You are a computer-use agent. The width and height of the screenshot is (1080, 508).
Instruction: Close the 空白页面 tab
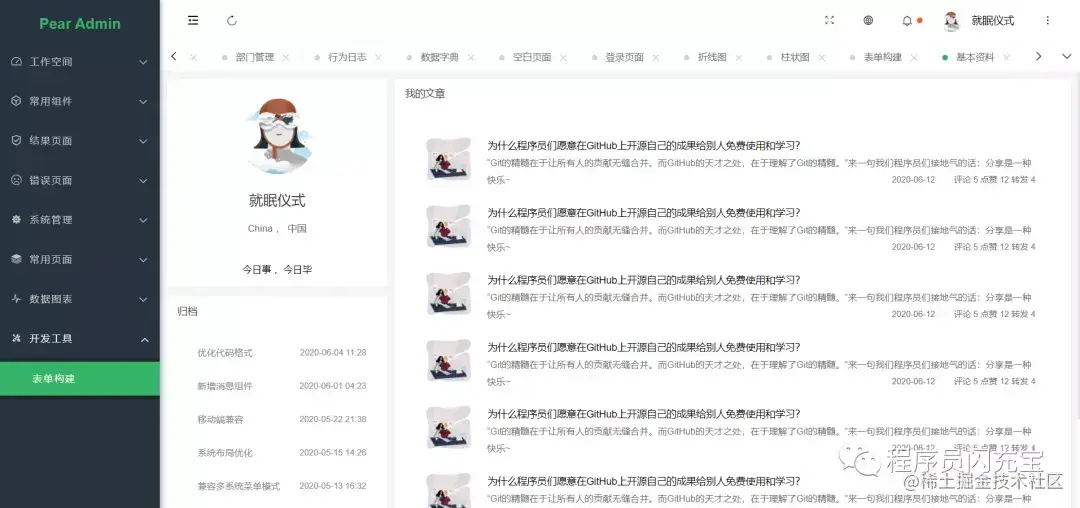563,58
